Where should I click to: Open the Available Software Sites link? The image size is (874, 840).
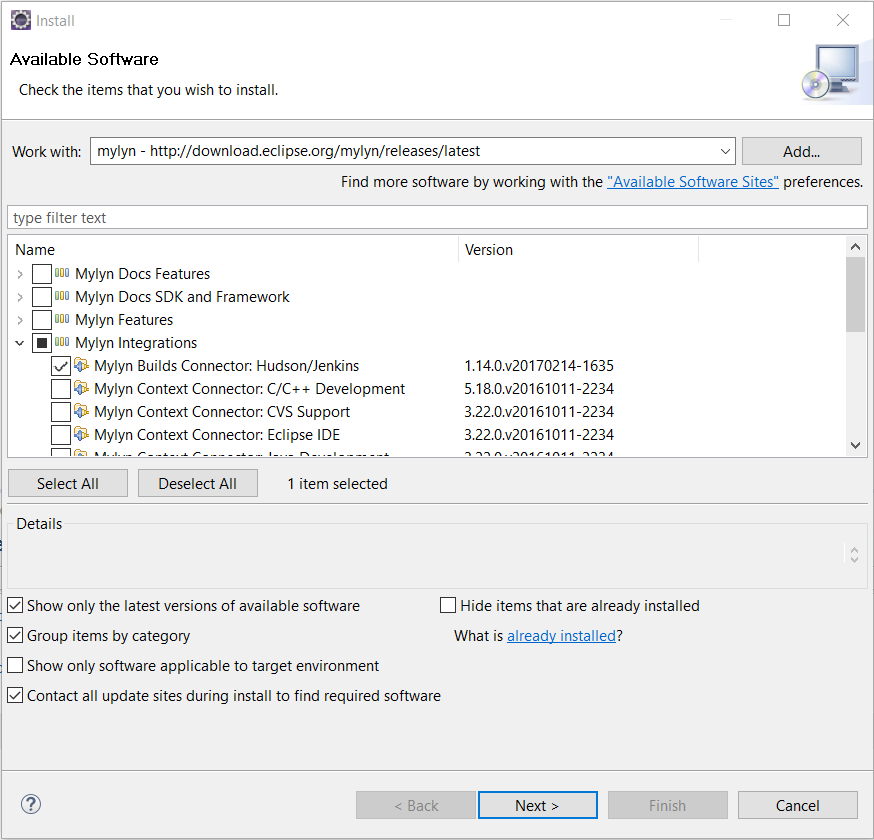(x=693, y=182)
